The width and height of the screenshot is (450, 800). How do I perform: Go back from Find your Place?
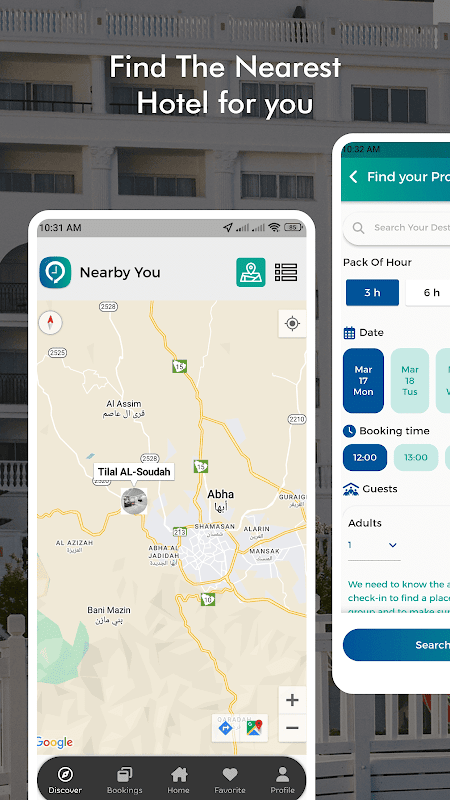(x=353, y=177)
